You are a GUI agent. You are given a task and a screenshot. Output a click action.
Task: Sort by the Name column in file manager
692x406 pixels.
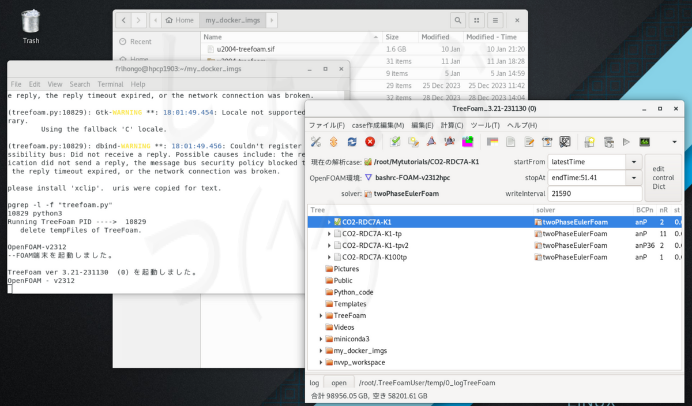291,37
